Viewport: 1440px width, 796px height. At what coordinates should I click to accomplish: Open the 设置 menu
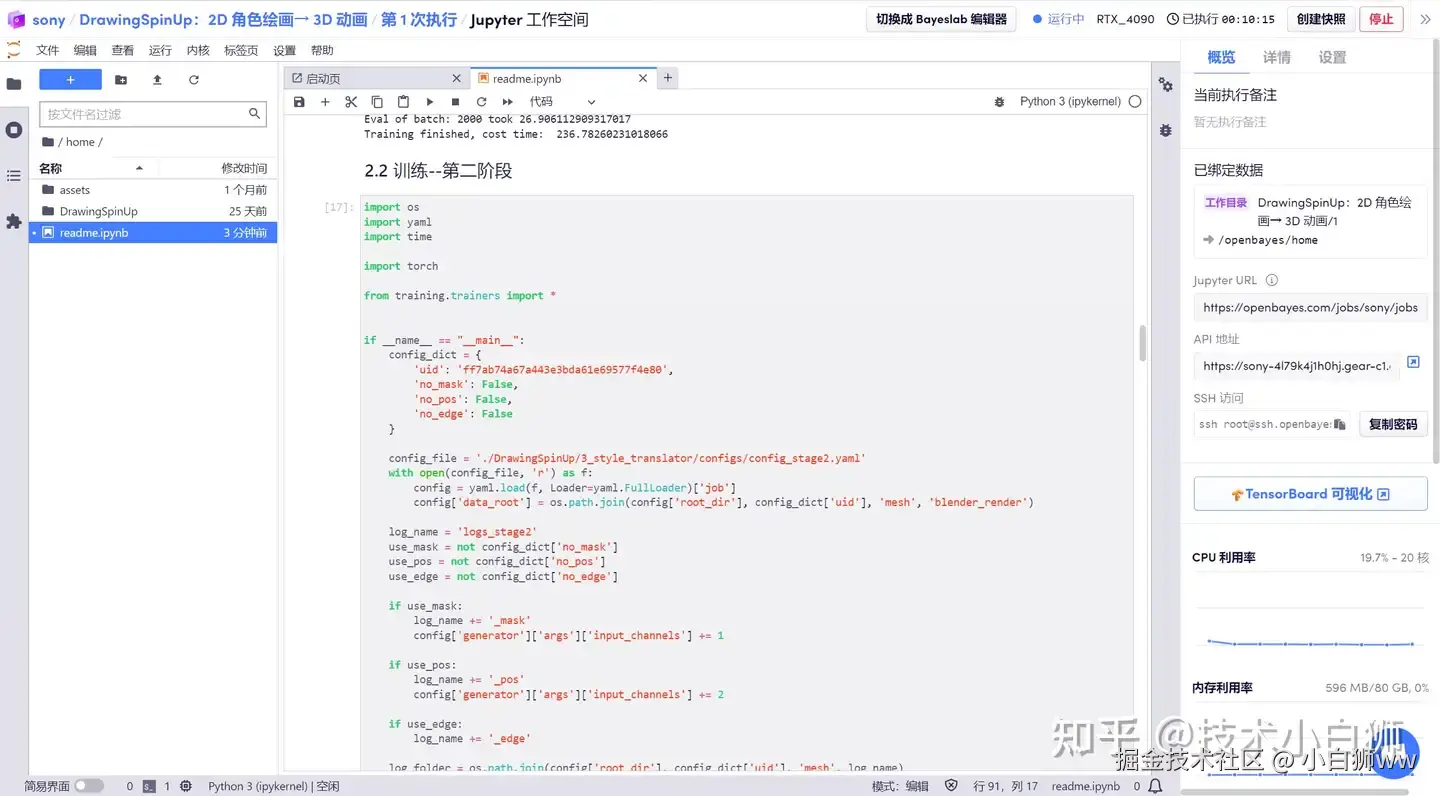[x=285, y=50]
